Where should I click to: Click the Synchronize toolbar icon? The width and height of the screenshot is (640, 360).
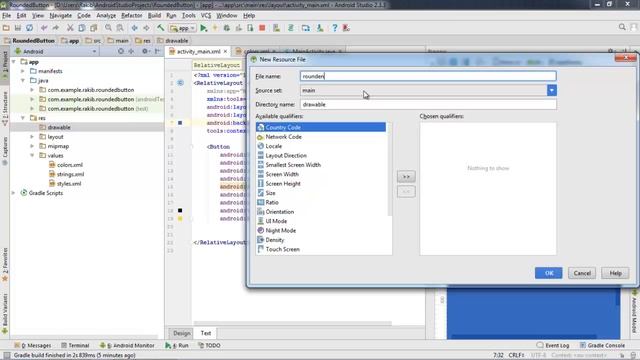click(29, 28)
